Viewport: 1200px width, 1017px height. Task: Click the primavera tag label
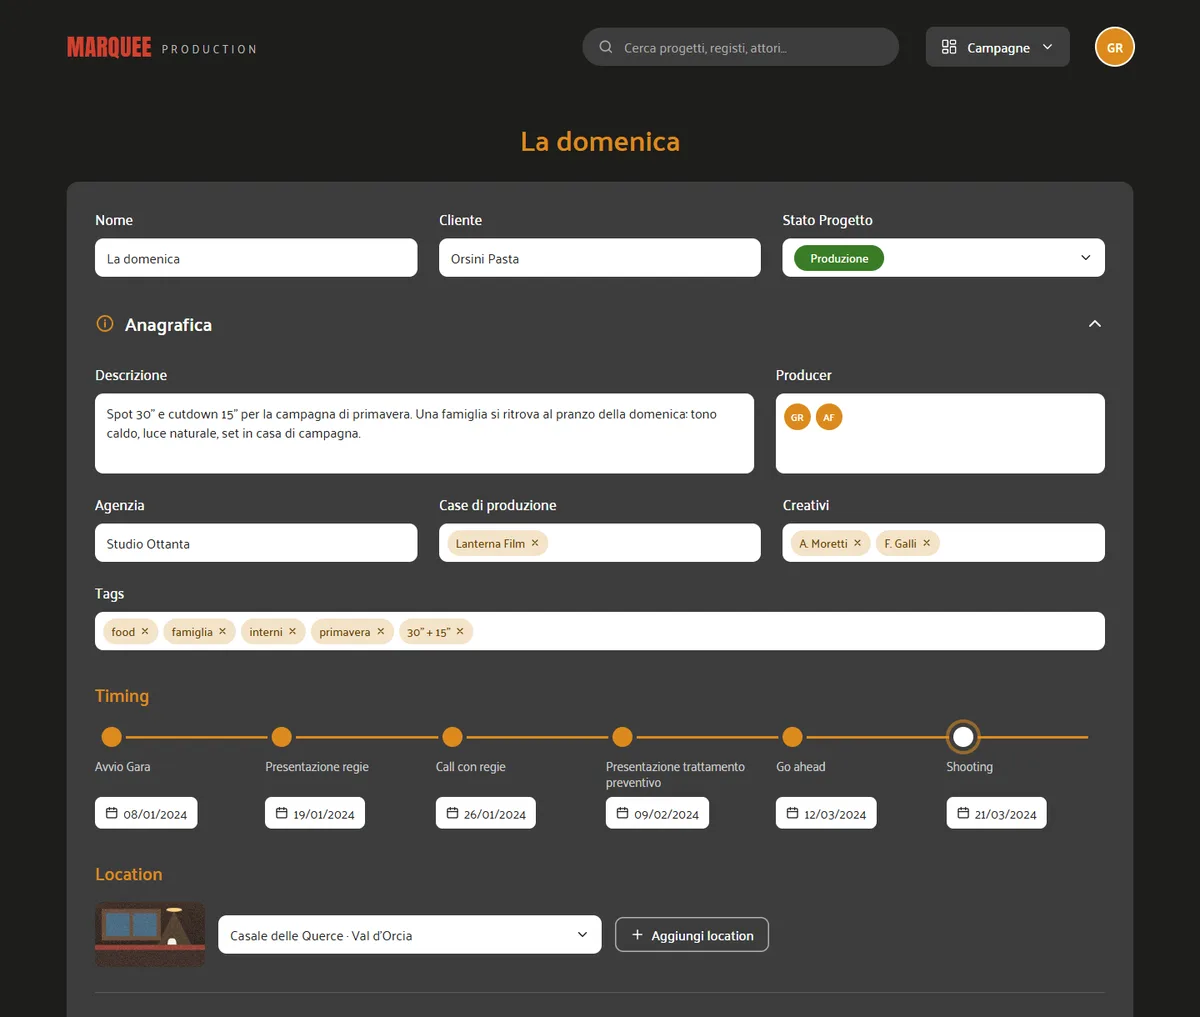tap(345, 632)
